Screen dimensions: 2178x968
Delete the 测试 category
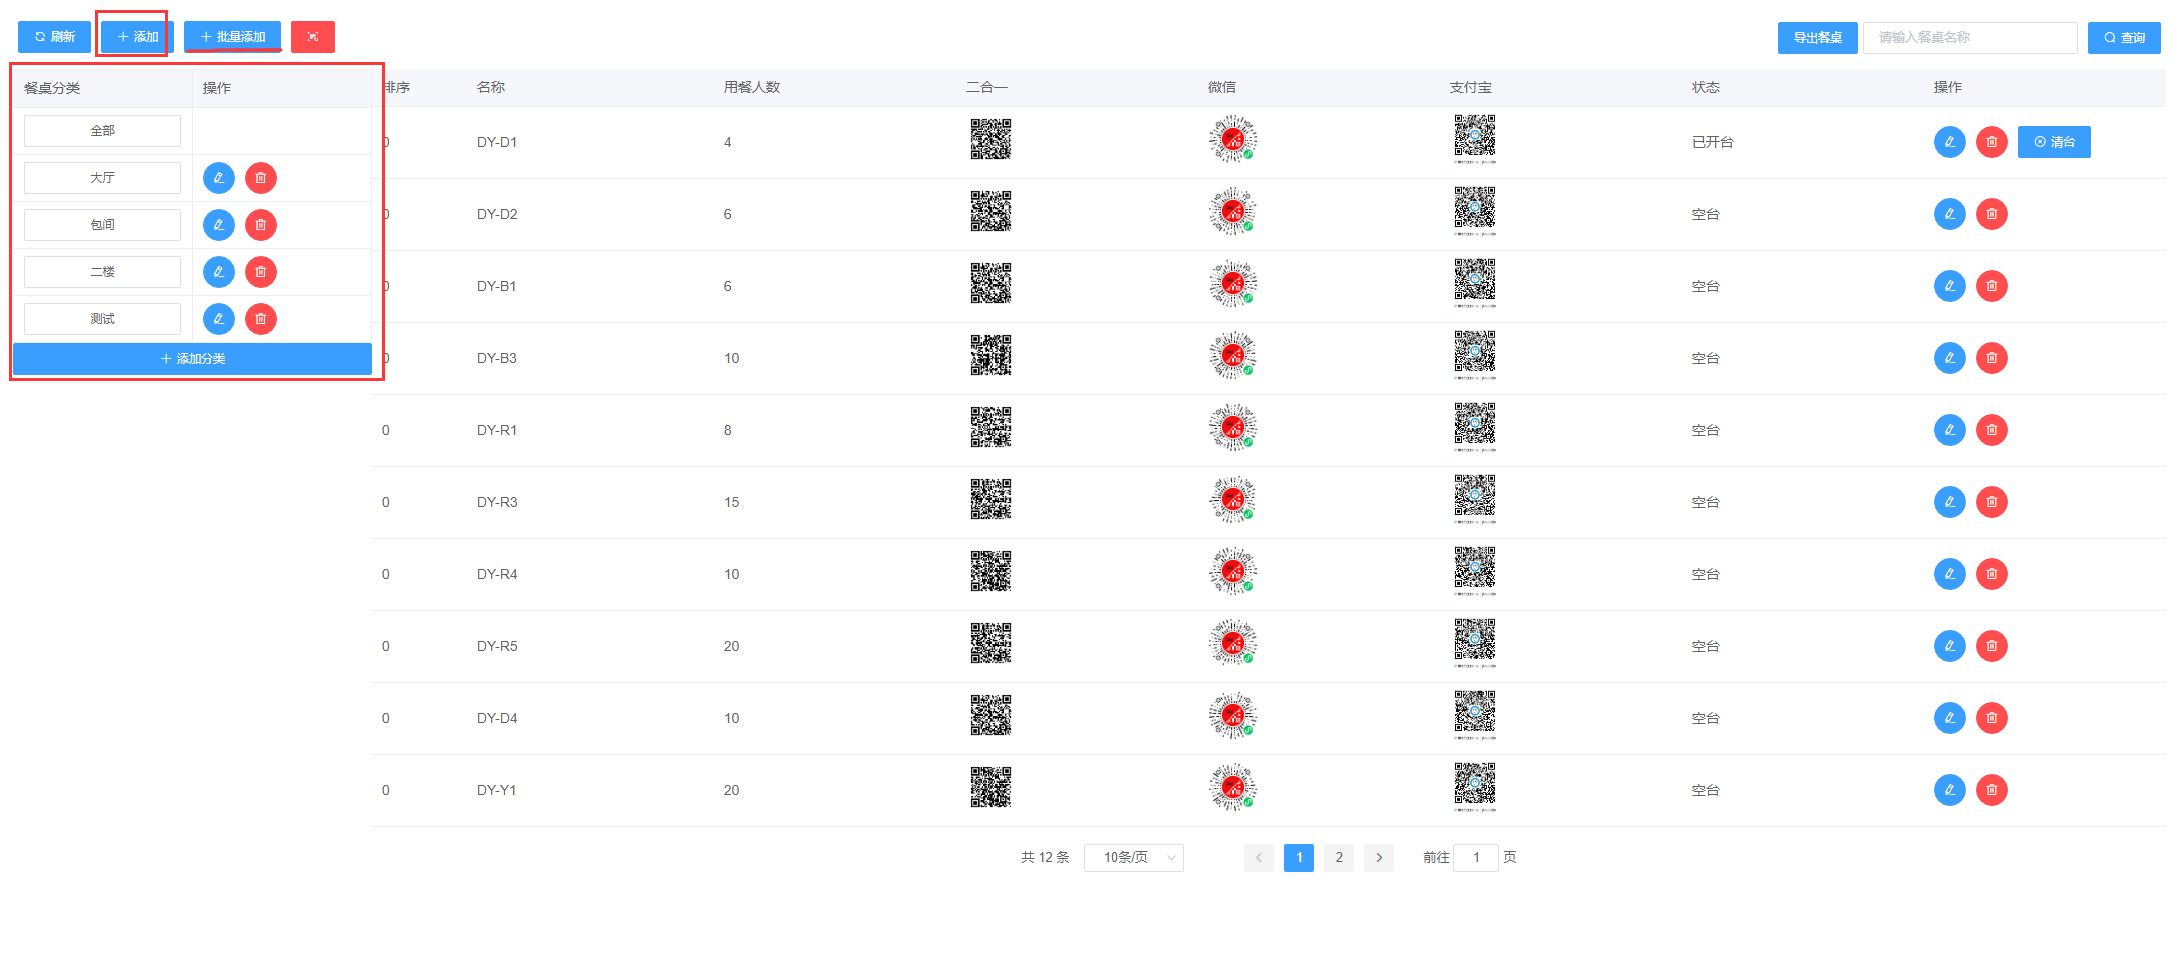coord(261,319)
